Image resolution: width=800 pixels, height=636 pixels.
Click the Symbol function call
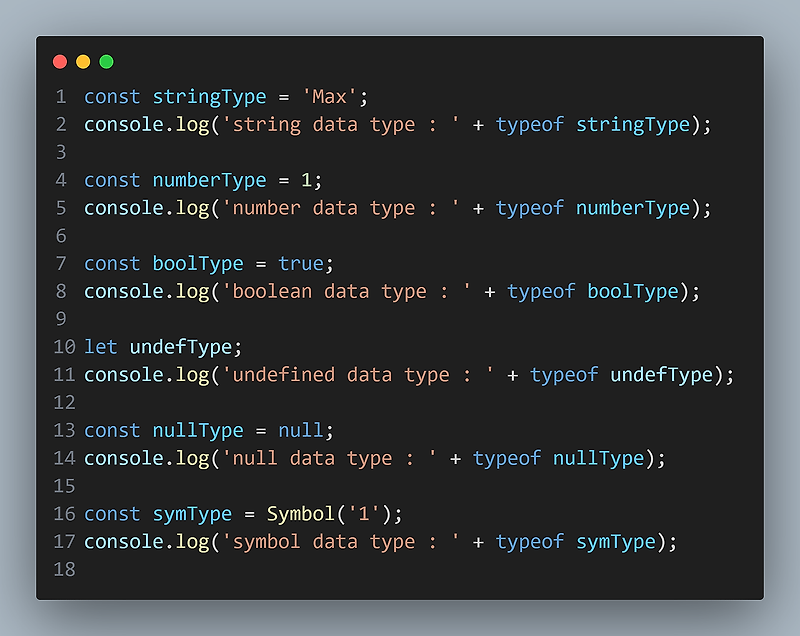pos(301,514)
